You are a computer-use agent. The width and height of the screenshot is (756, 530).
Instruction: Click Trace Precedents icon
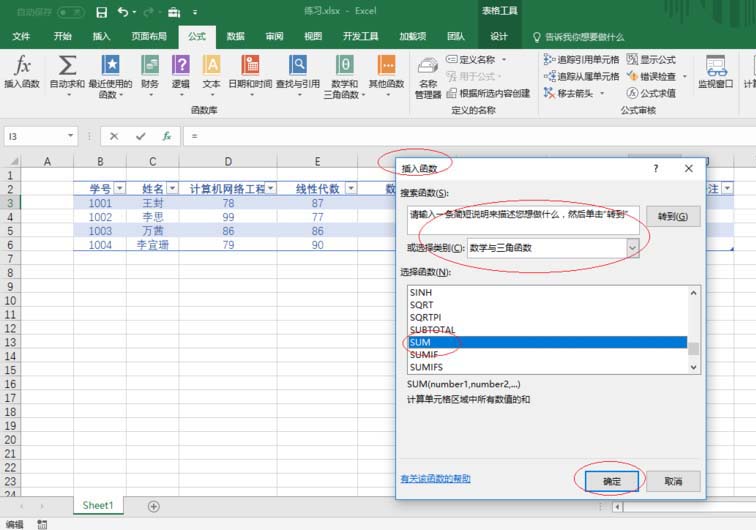point(549,59)
